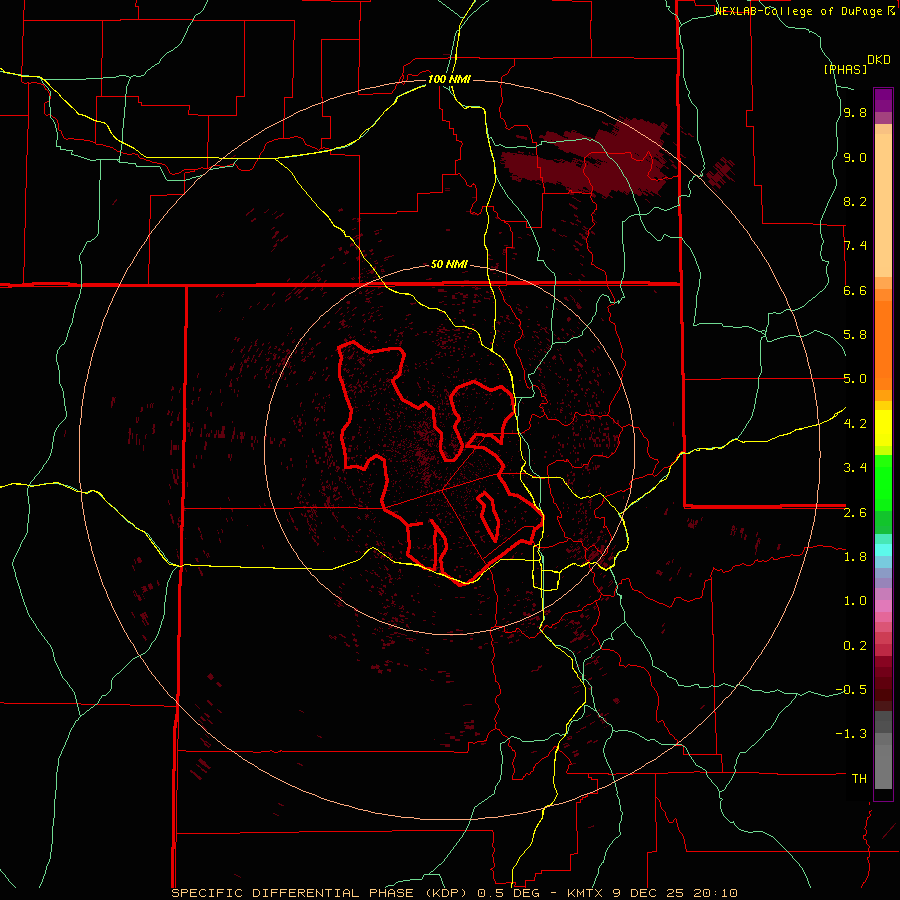Click the 9.8 value on the color scale
Screen dimensions: 900x900
[855, 113]
